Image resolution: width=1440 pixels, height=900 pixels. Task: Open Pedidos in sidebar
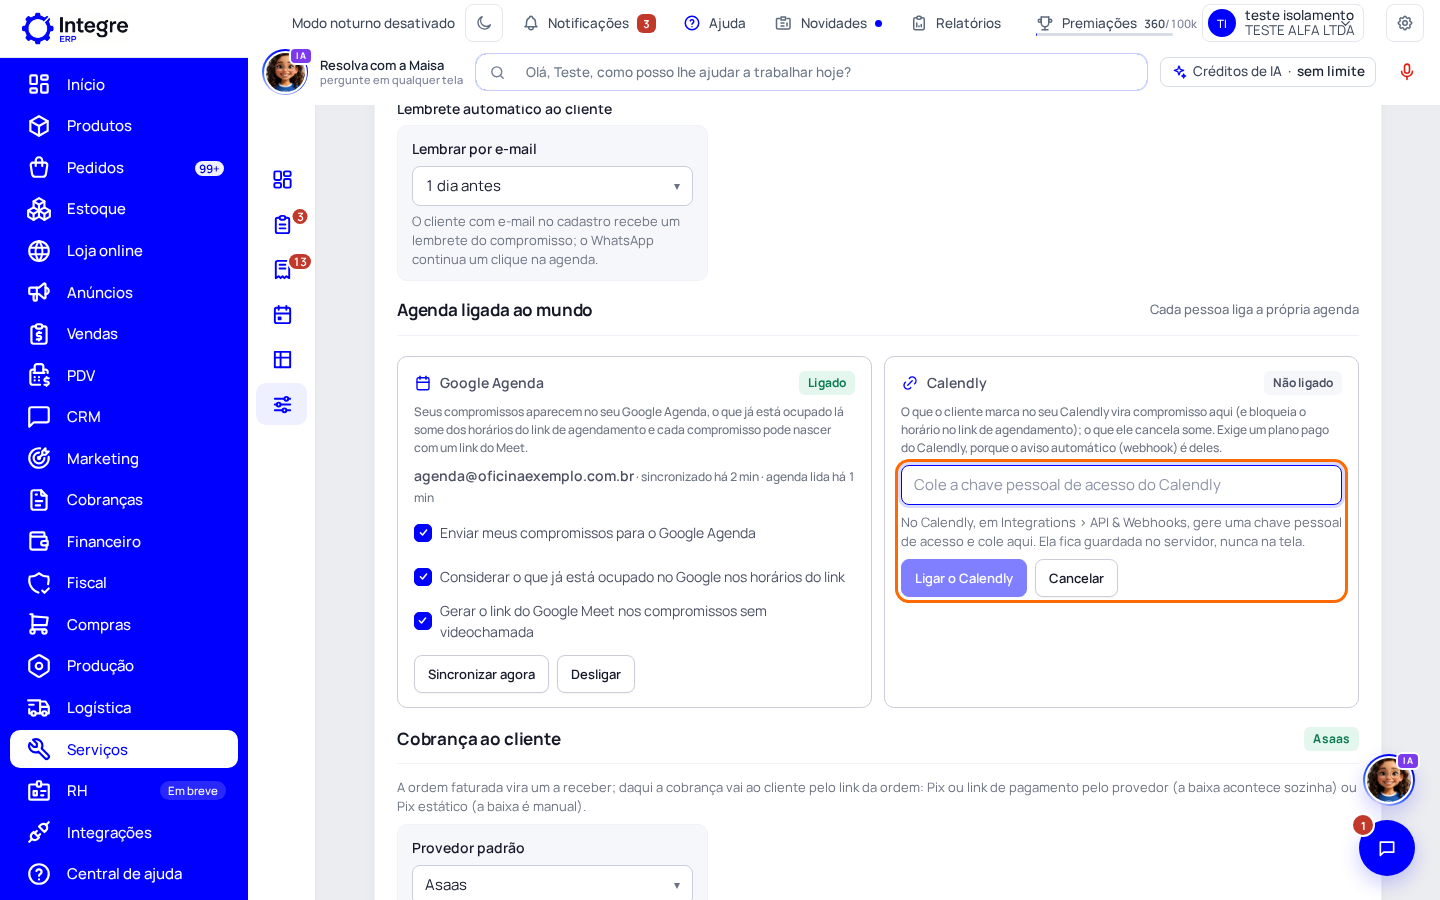[124, 168]
